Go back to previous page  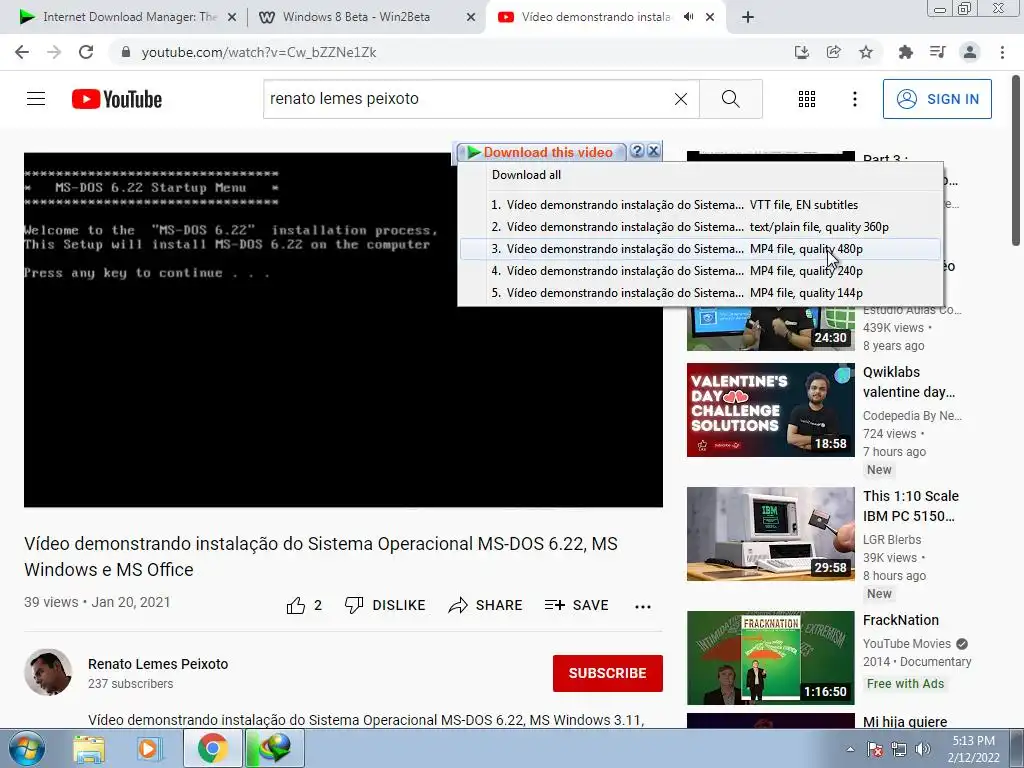22,52
